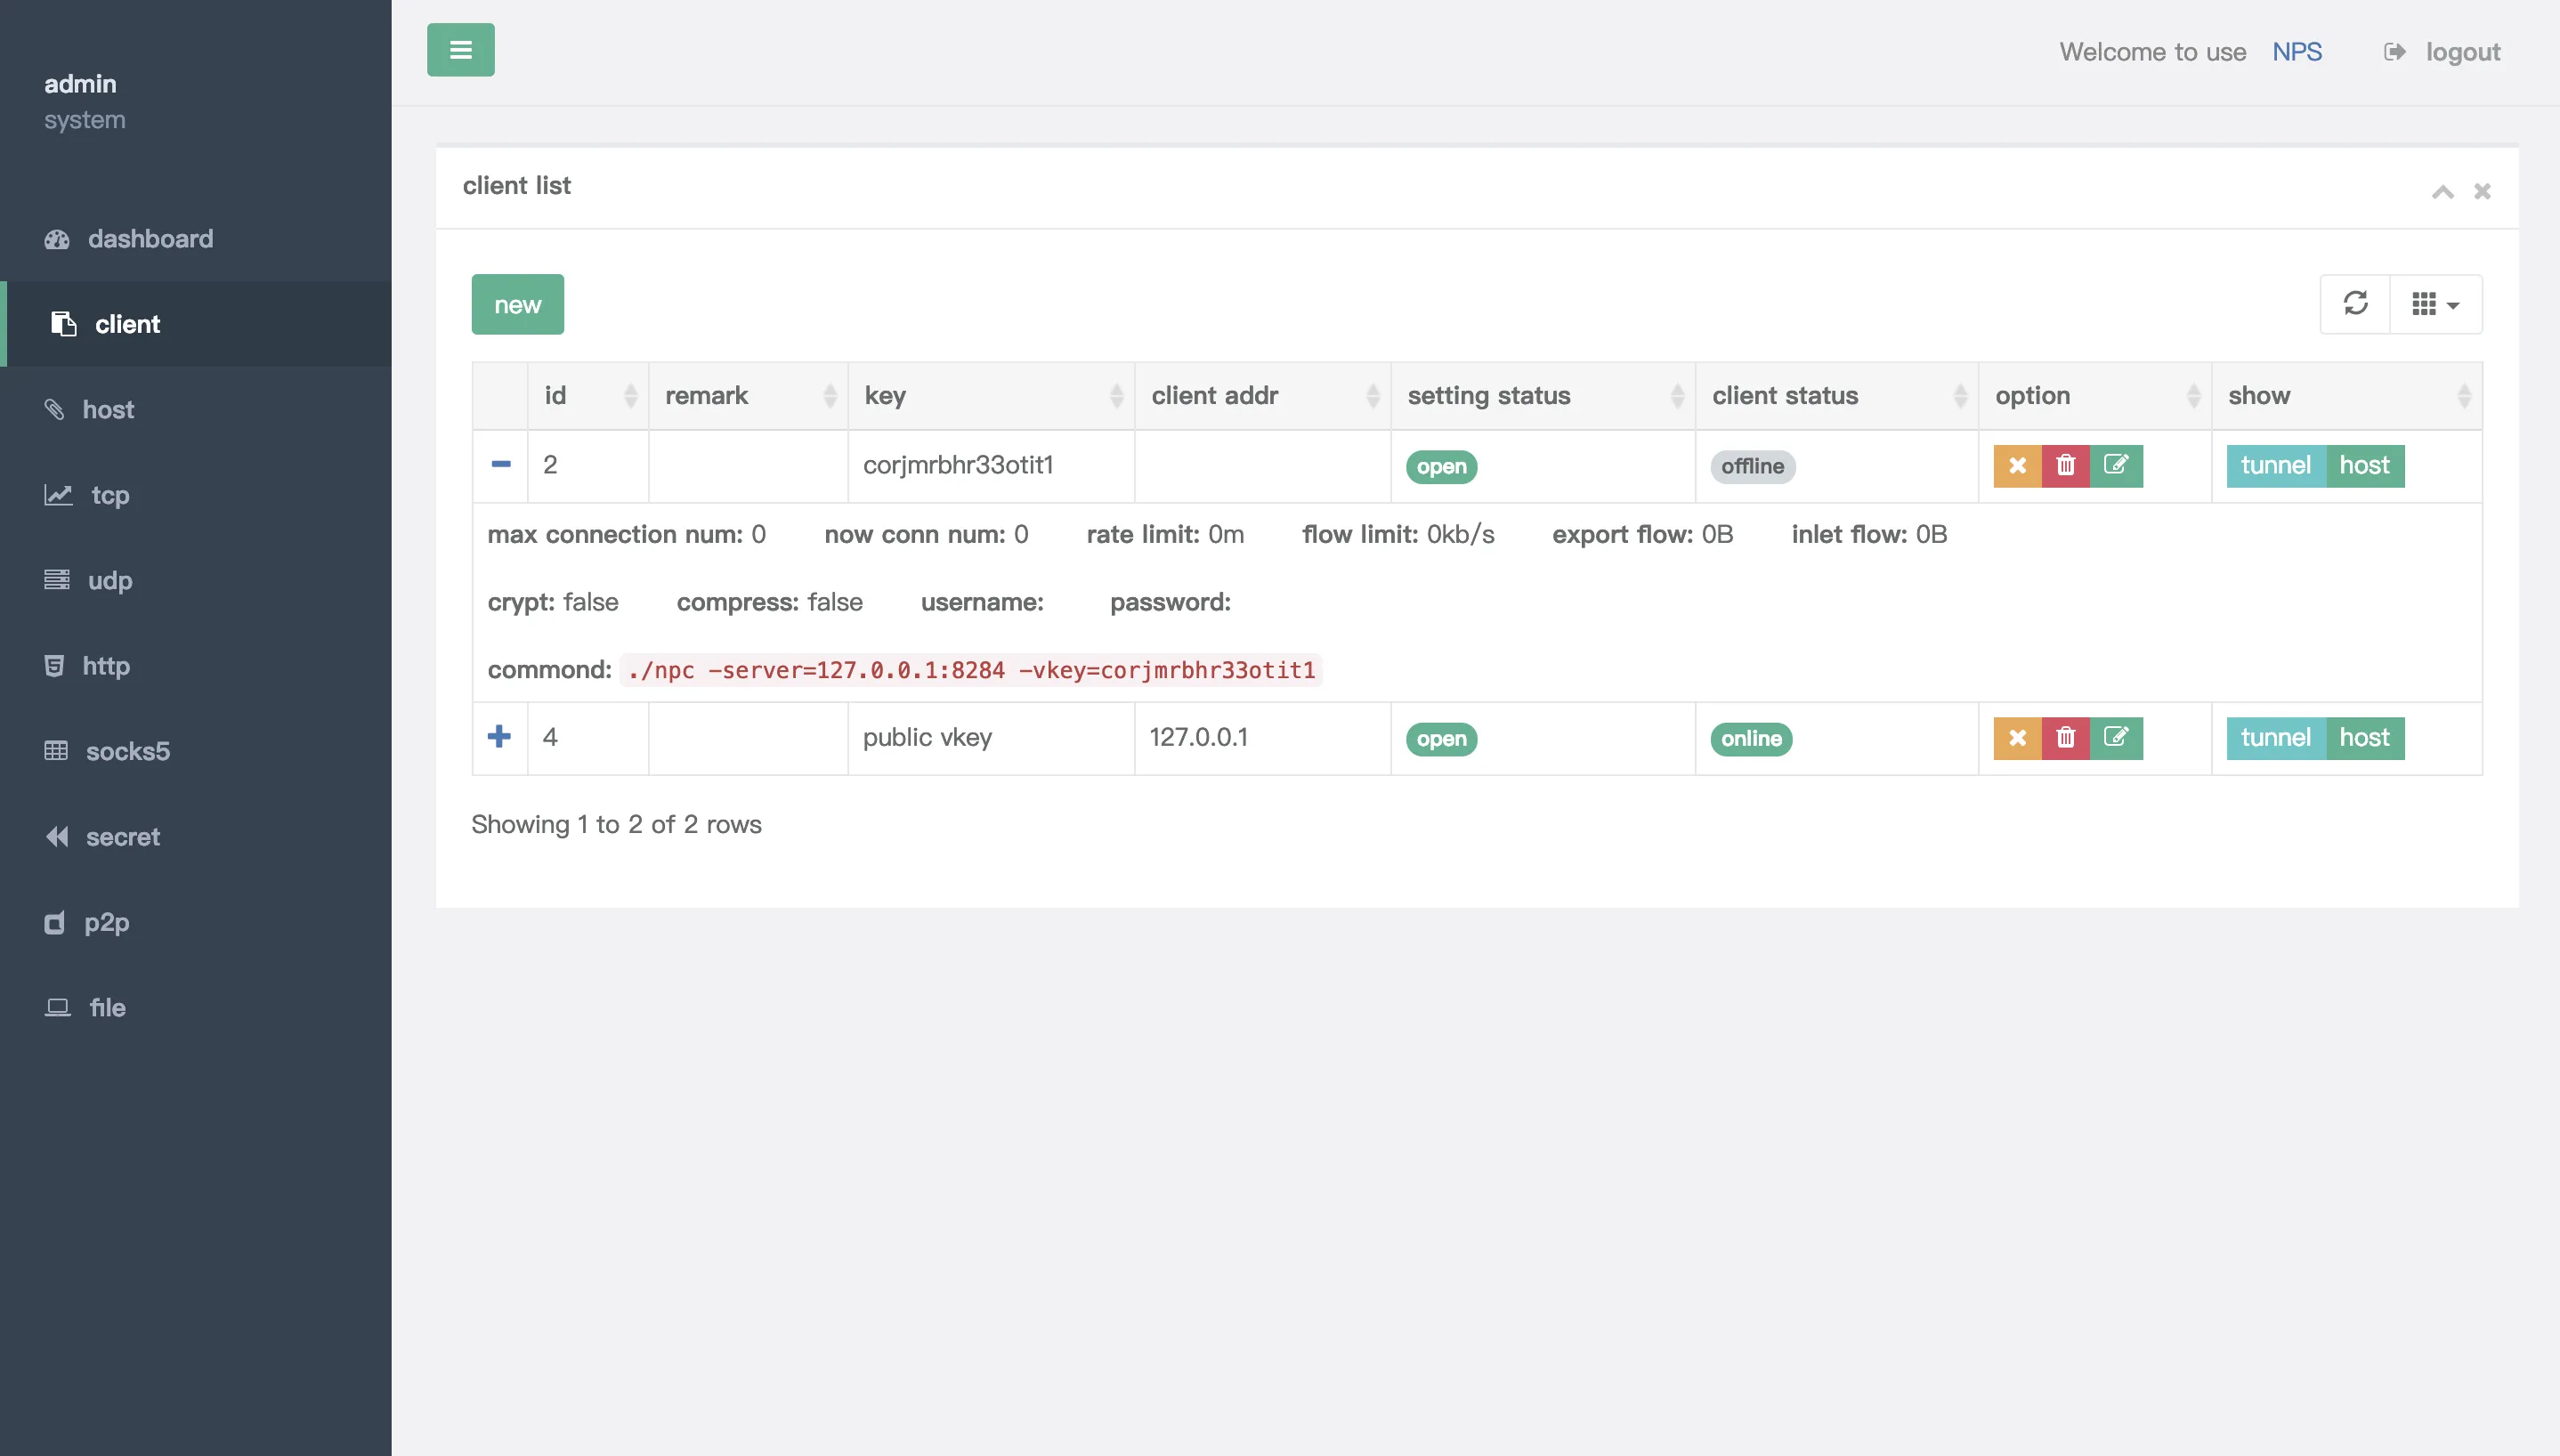Delete client 2 with trash icon
This screenshot has width=2560, height=1456.
click(x=2065, y=466)
